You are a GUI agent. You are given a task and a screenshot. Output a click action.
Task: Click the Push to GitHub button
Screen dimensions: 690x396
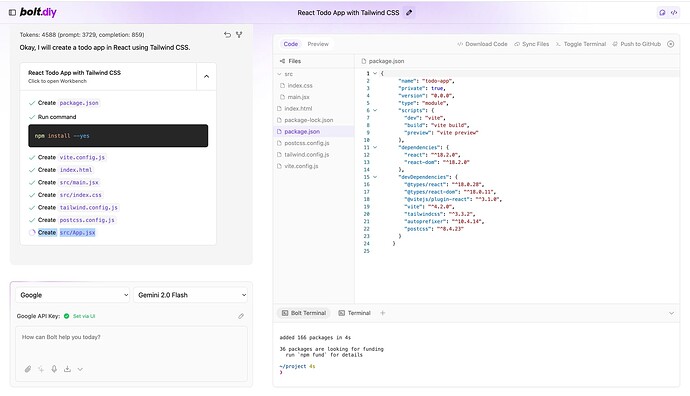click(x=637, y=44)
